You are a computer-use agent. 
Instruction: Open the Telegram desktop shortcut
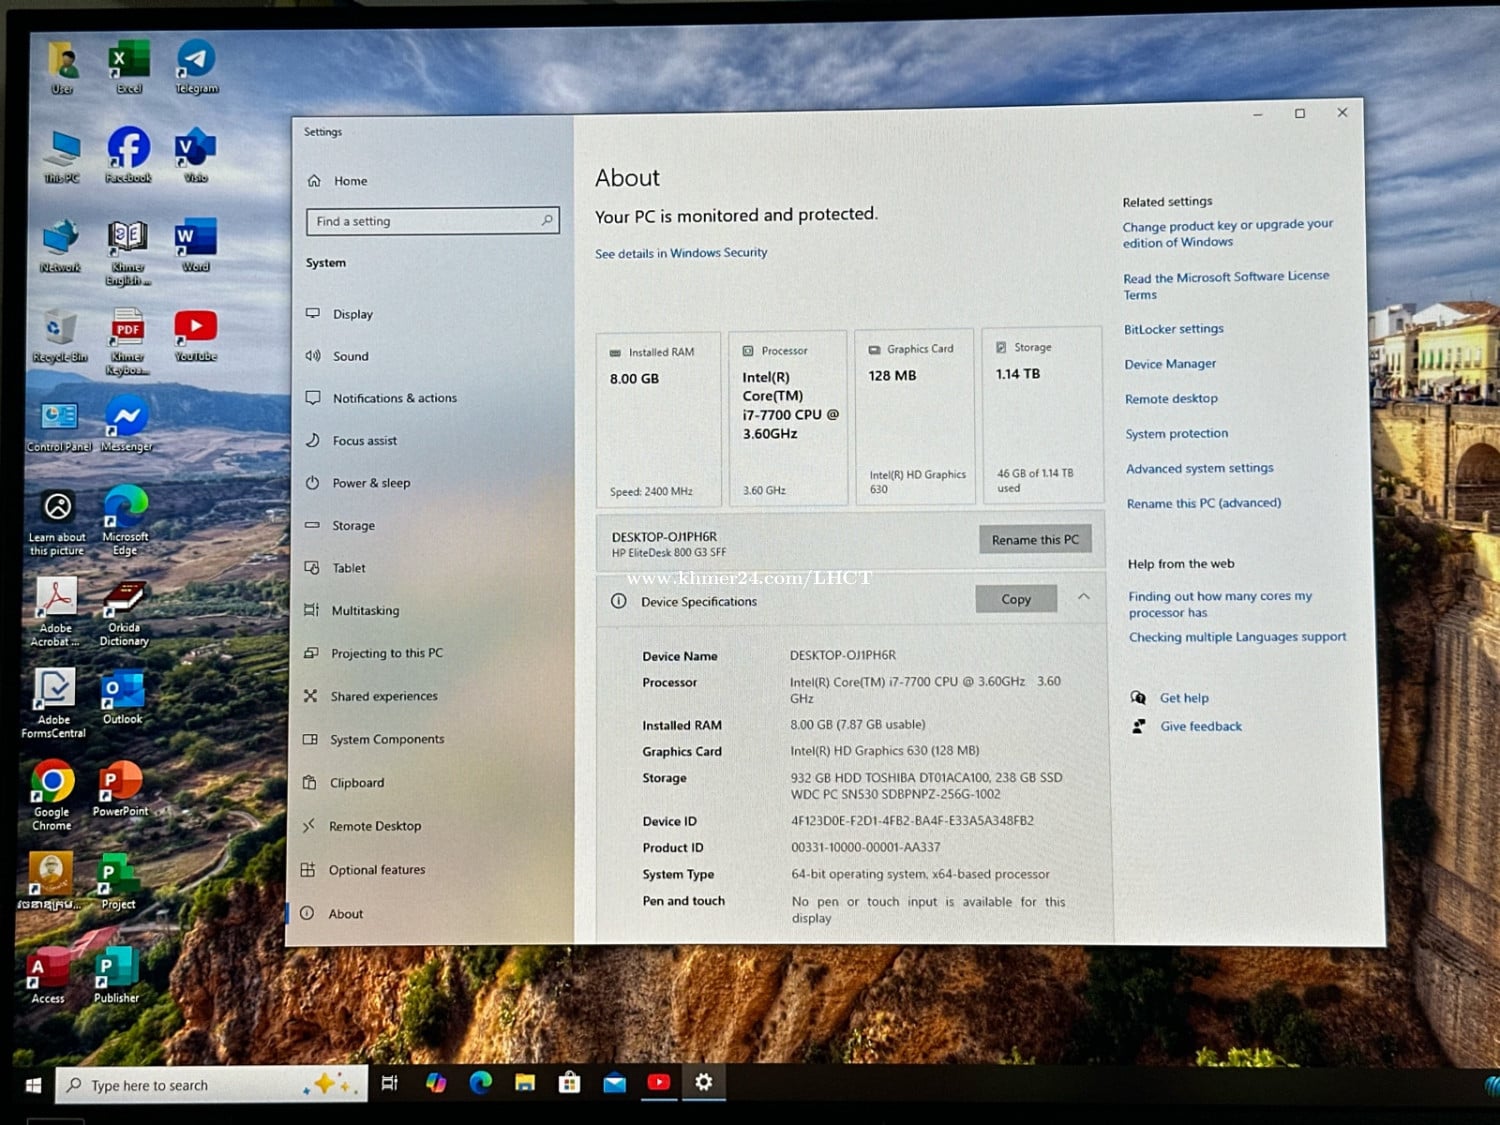[196, 64]
